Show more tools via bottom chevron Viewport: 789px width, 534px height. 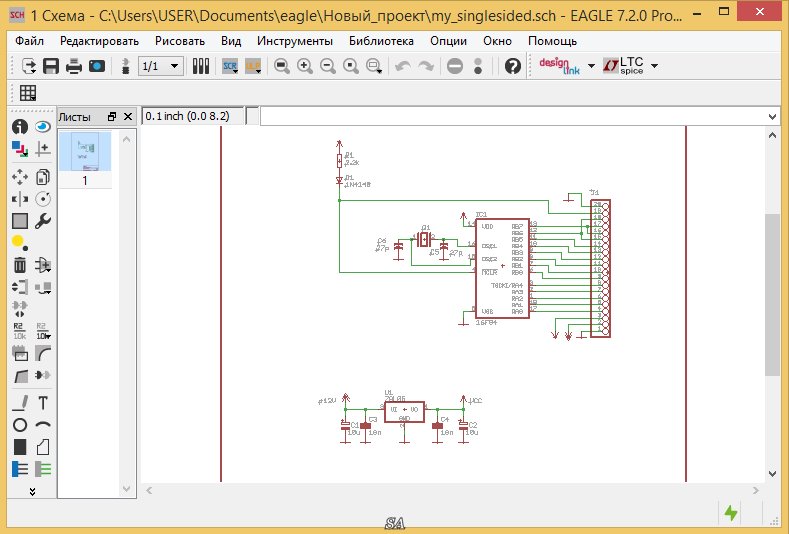pos(32,491)
